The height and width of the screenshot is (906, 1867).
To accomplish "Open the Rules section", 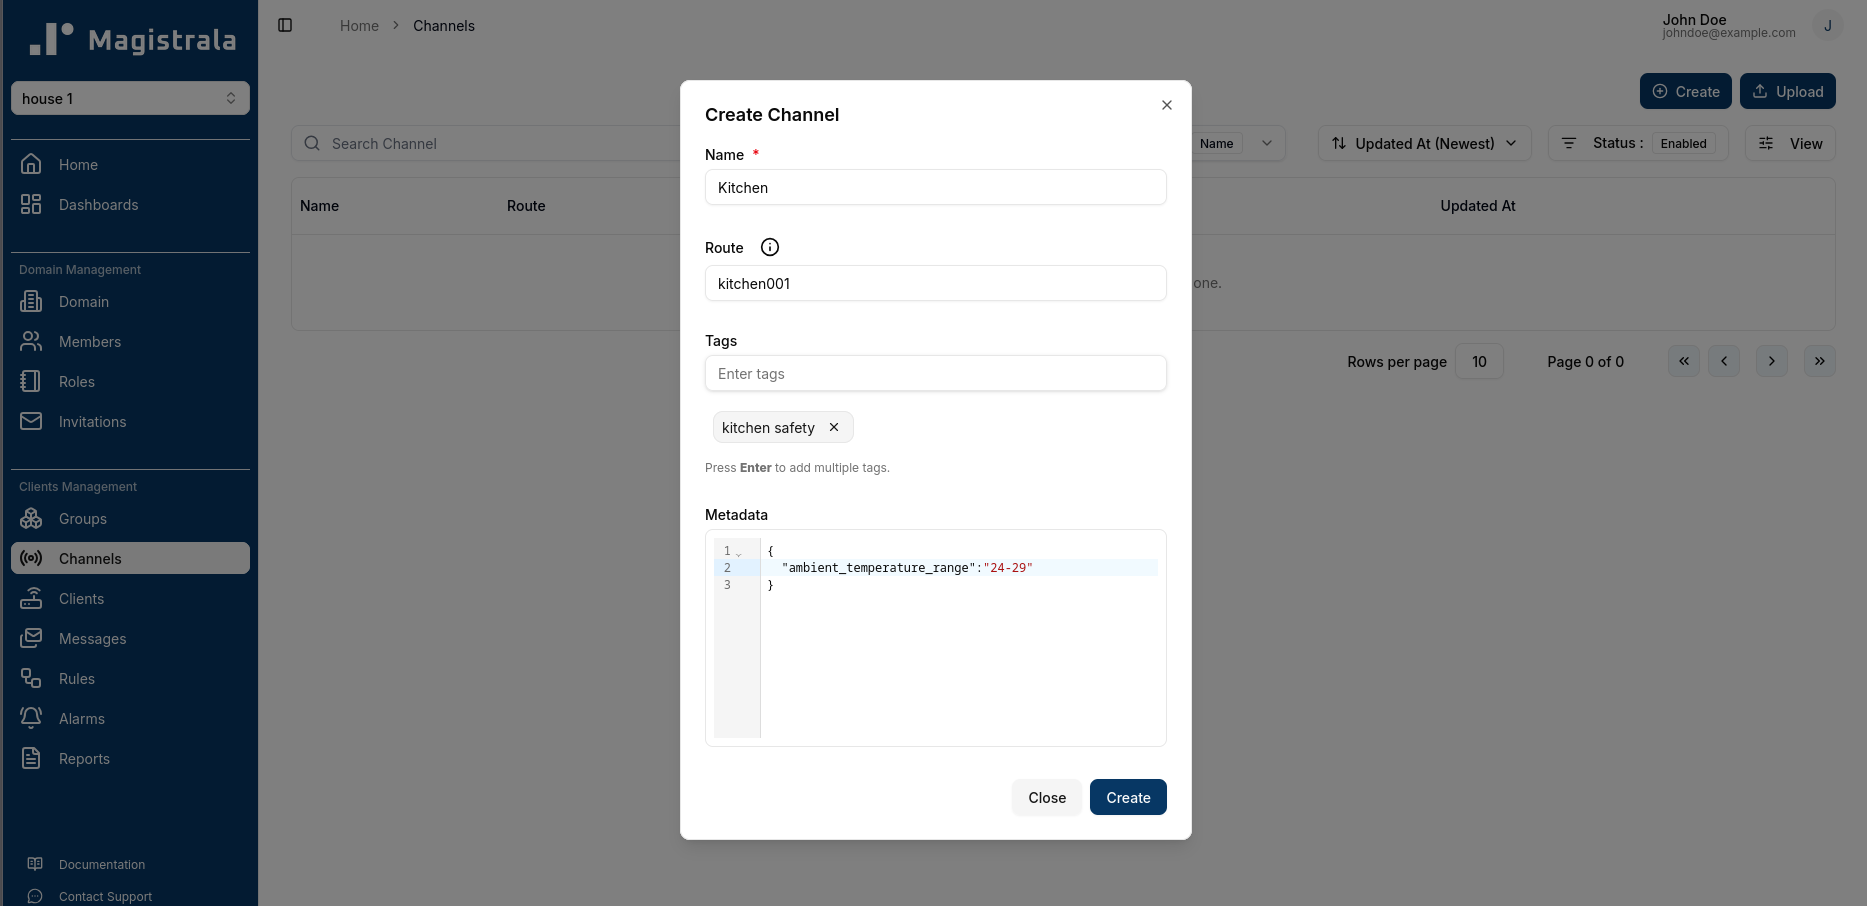I will tap(75, 678).
